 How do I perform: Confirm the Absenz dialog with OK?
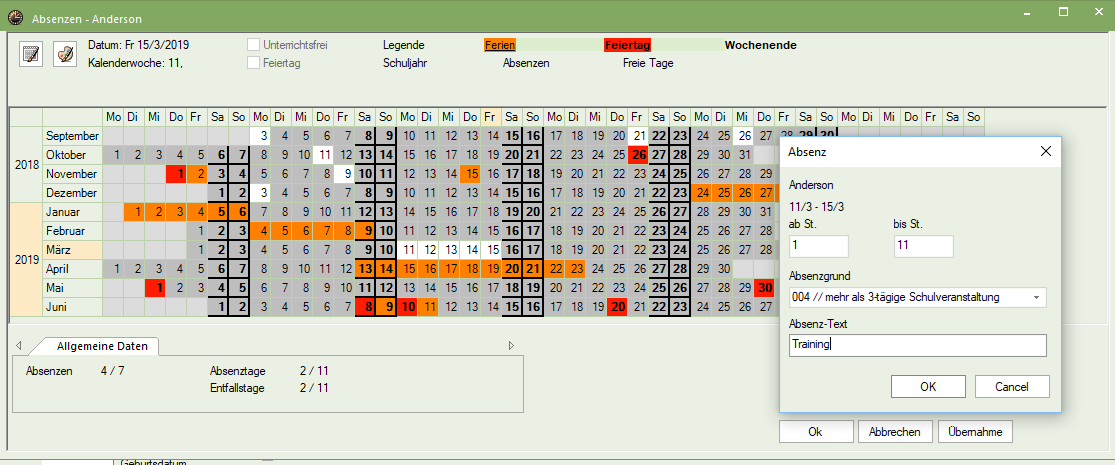928,387
